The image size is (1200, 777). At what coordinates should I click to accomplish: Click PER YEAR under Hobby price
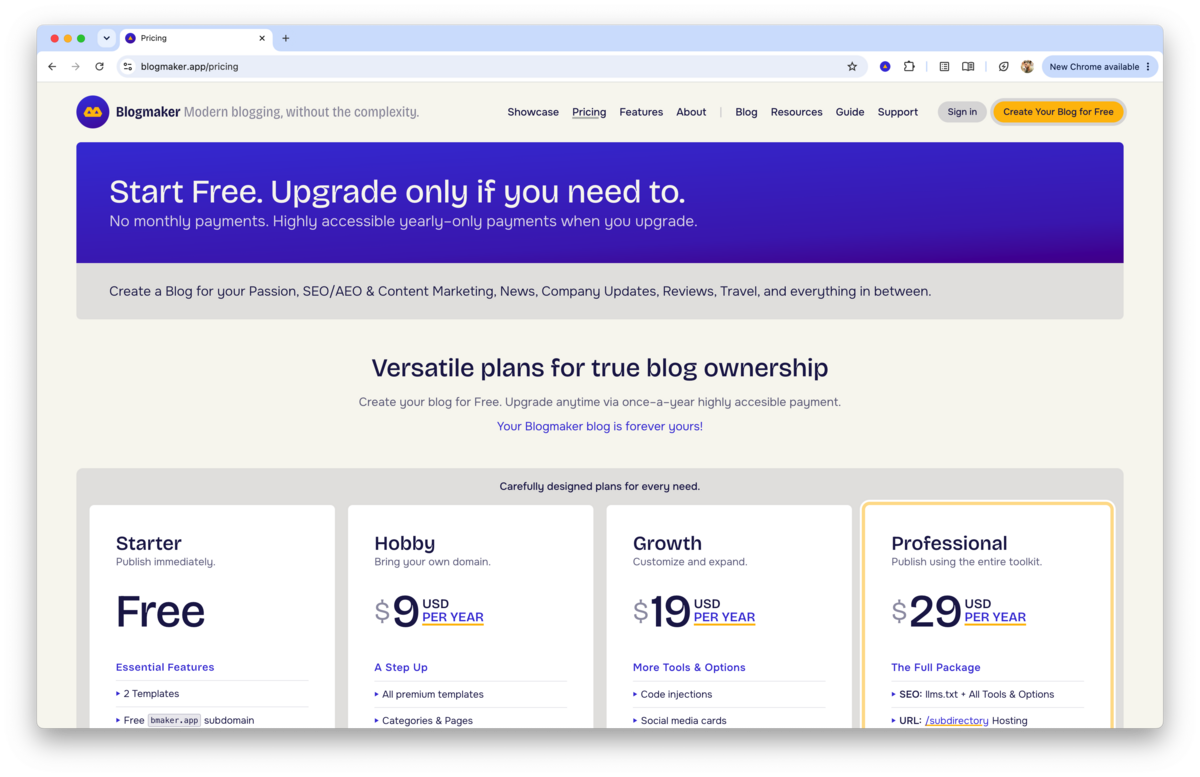tap(453, 617)
